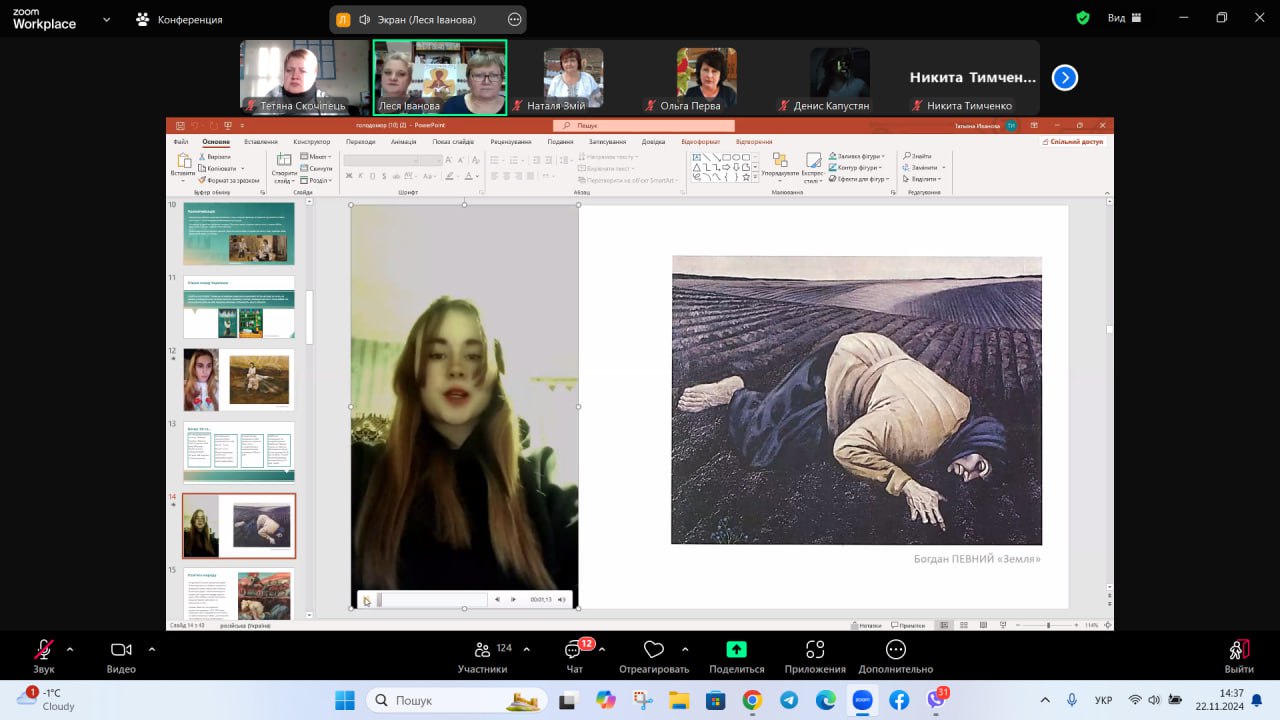Open the Приложения apps icon
The image size is (1280, 720).
click(x=815, y=656)
